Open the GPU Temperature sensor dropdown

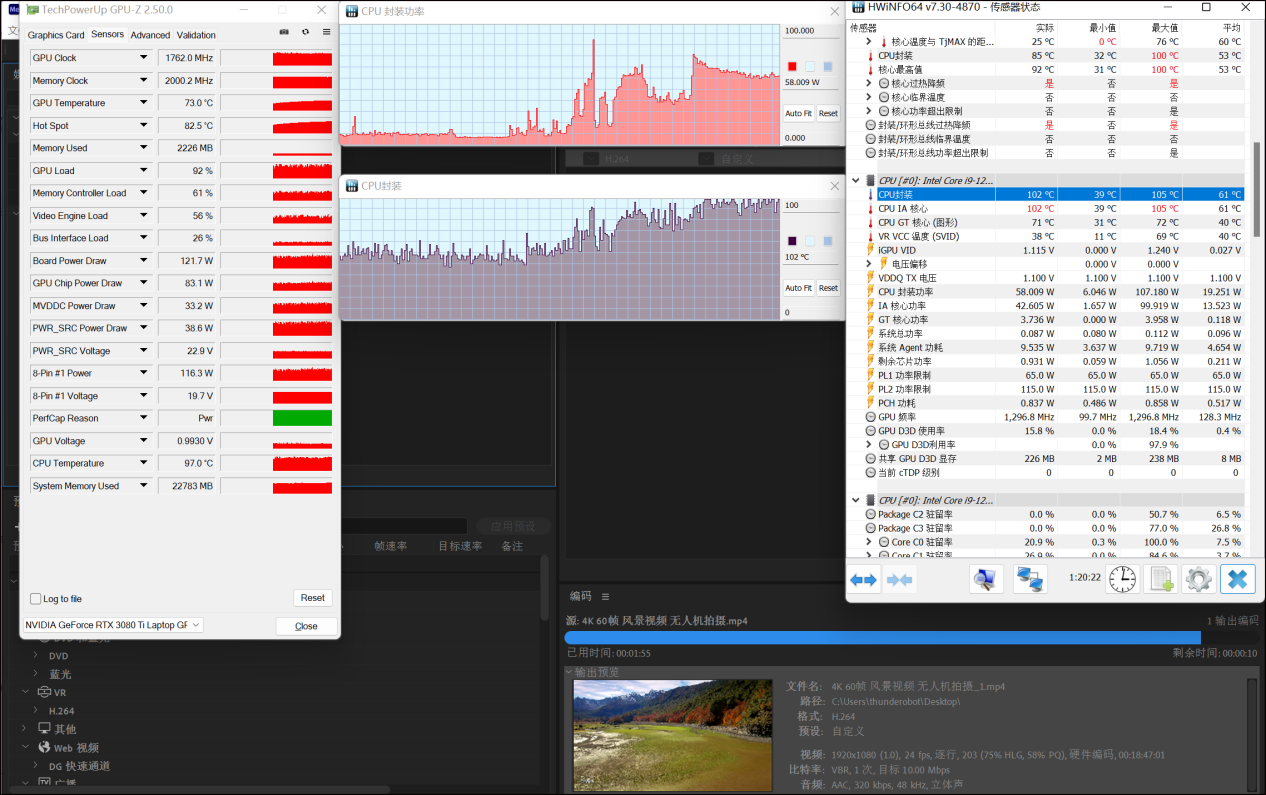coord(144,103)
